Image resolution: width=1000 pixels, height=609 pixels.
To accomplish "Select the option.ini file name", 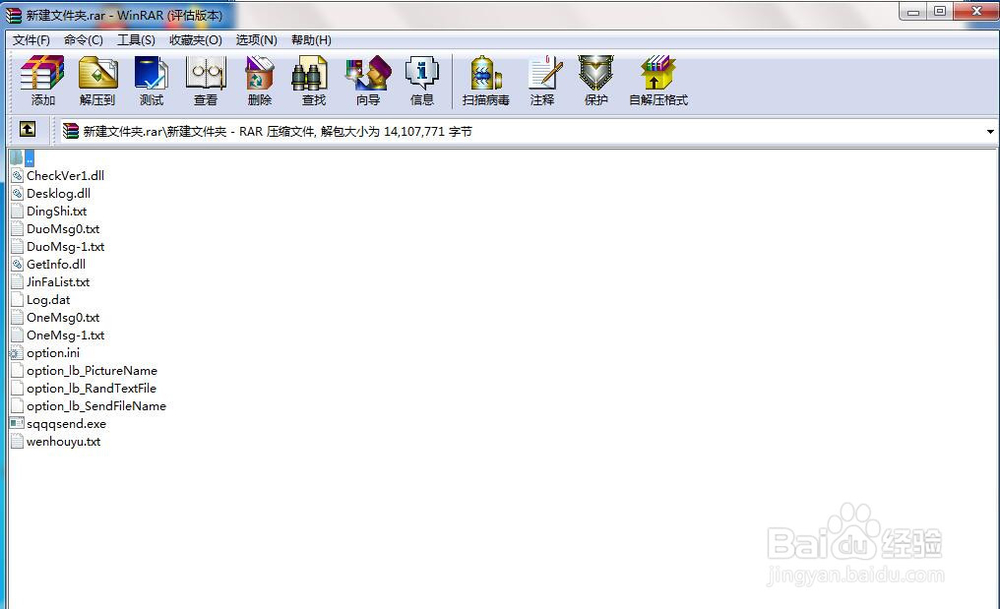I will pos(53,353).
